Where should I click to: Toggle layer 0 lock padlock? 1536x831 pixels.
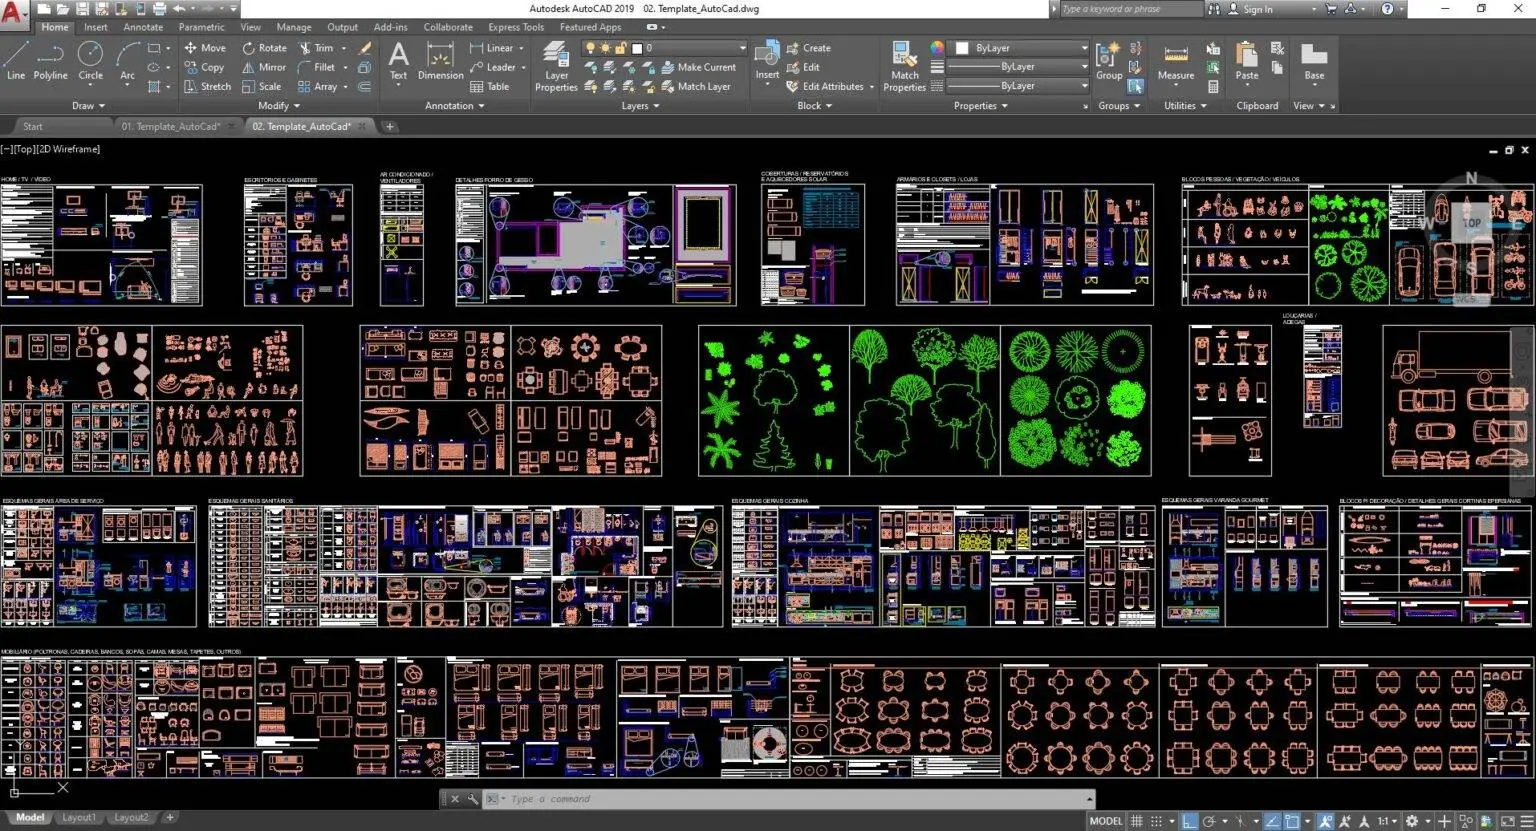click(x=620, y=48)
